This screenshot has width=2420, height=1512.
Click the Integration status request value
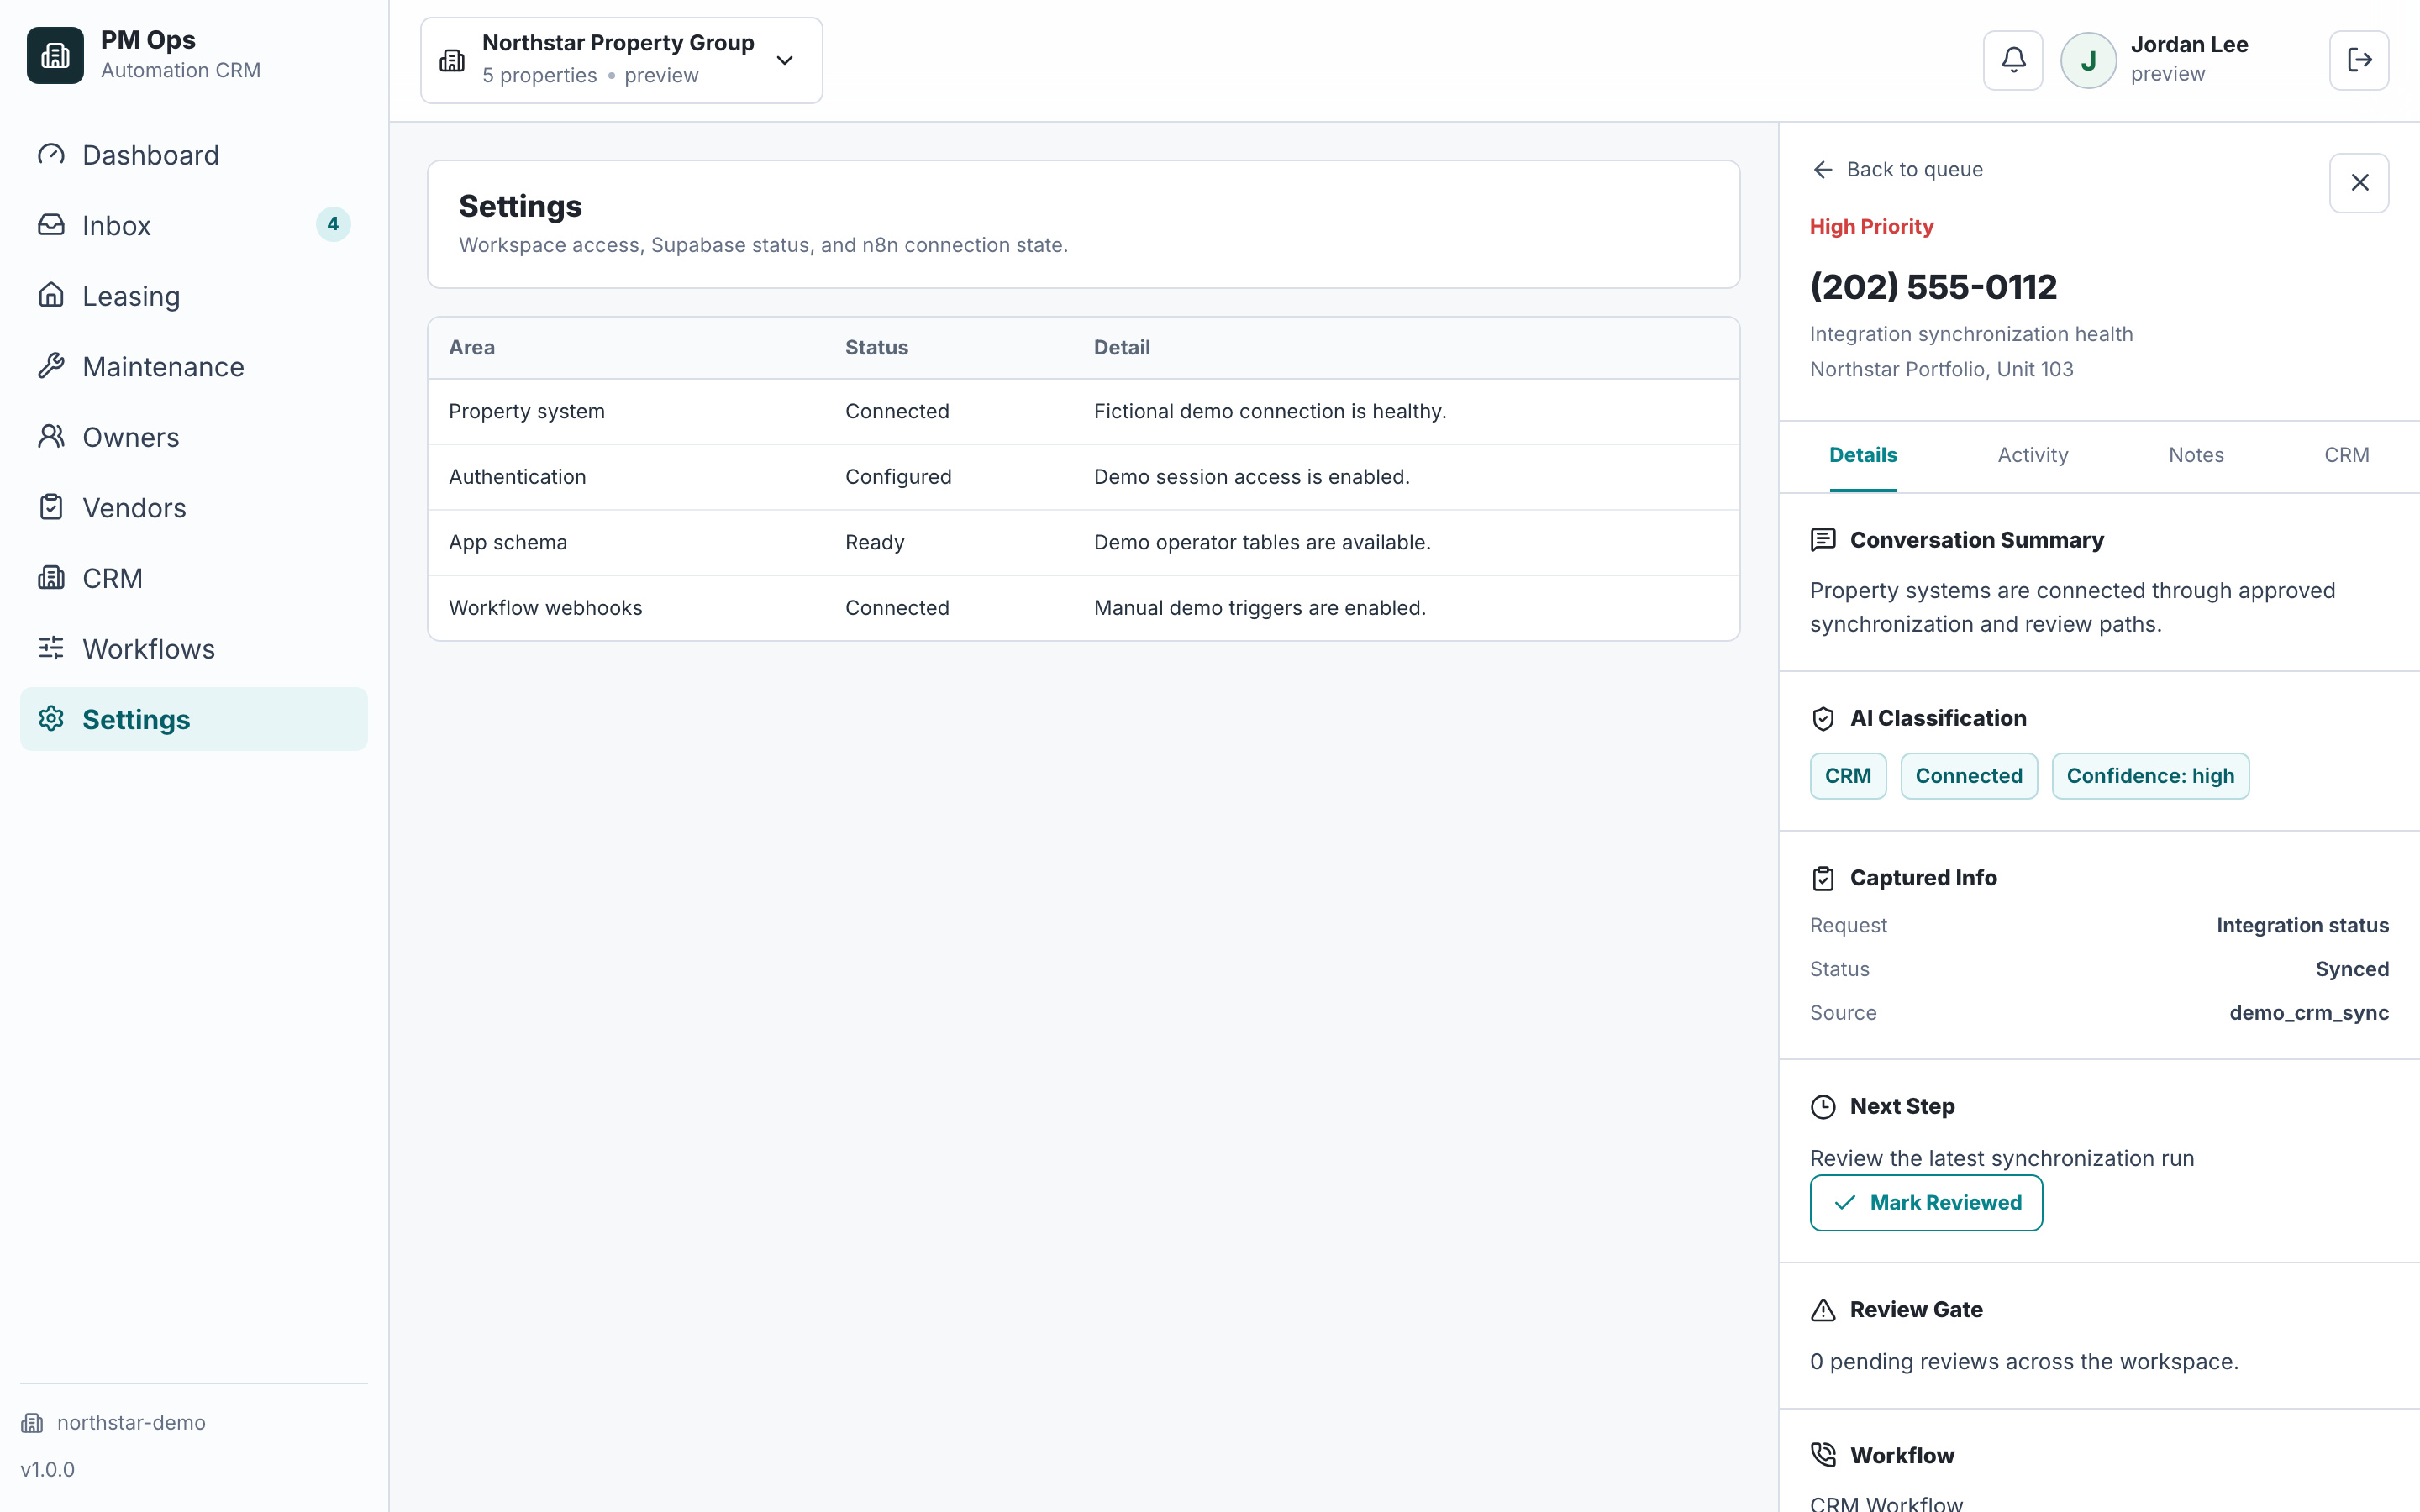click(2302, 926)
